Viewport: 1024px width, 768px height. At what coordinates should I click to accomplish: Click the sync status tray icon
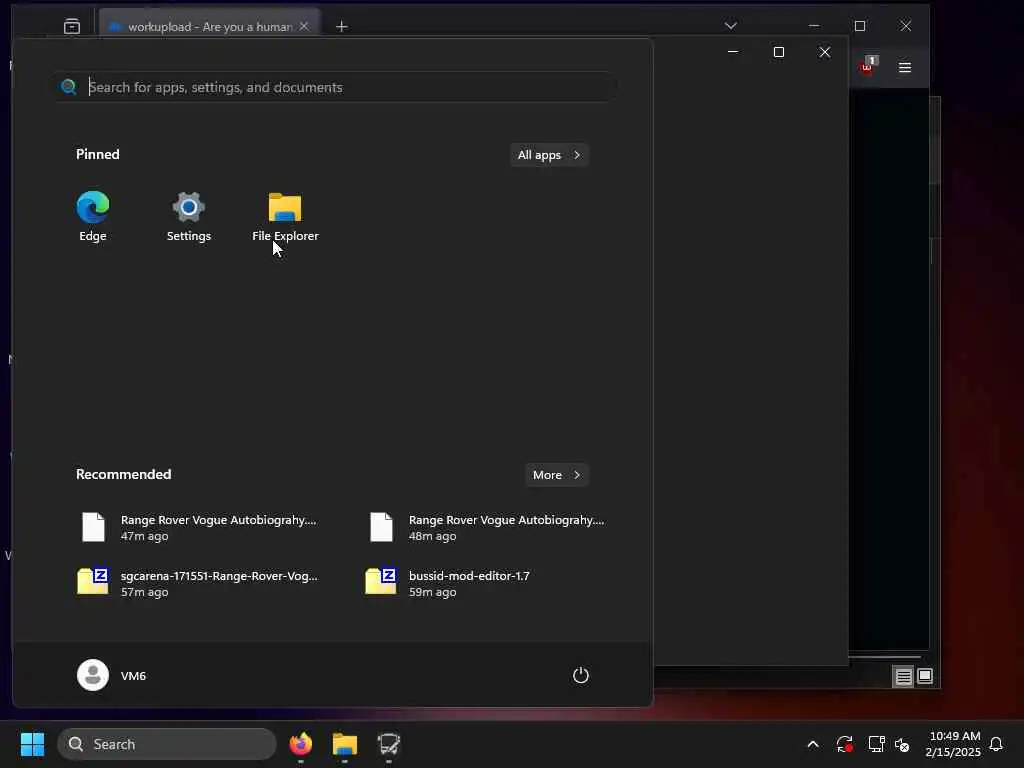click(844, 744)
